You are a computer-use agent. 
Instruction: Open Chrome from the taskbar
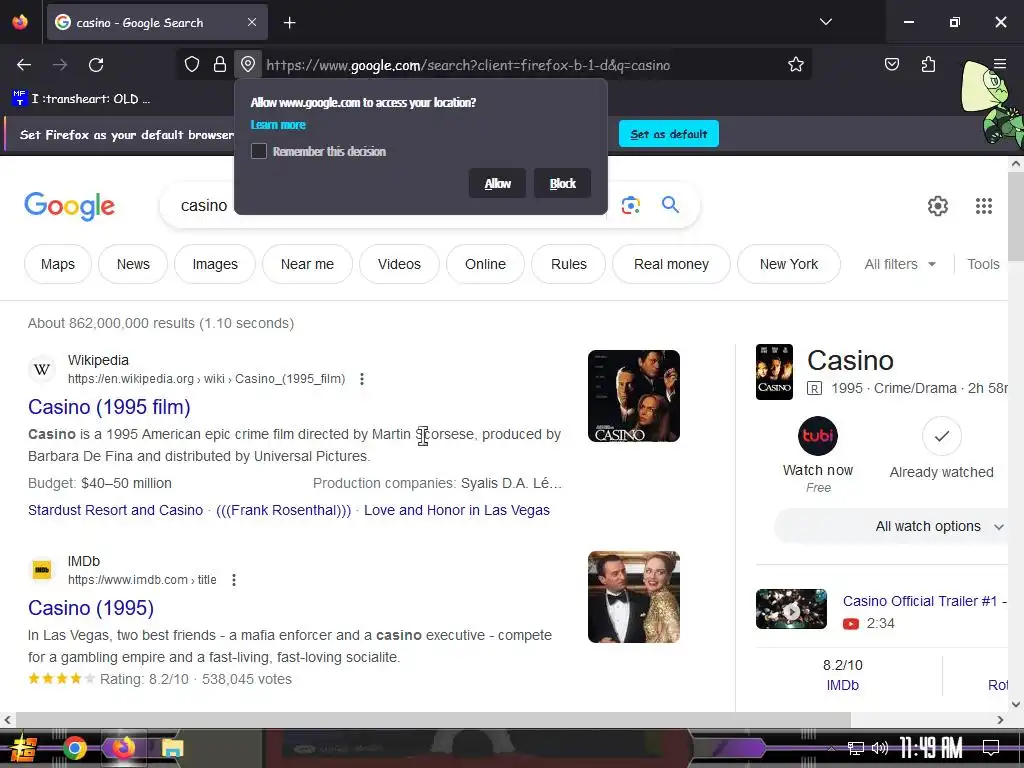click(x=74, y=748)
